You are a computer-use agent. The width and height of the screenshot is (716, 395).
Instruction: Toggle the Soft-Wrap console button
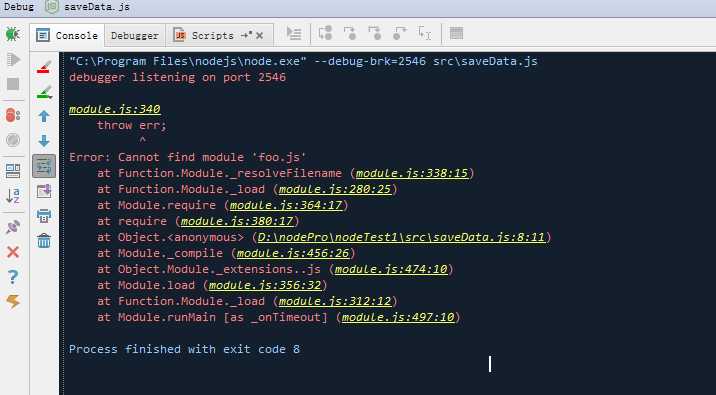point(44,166)
